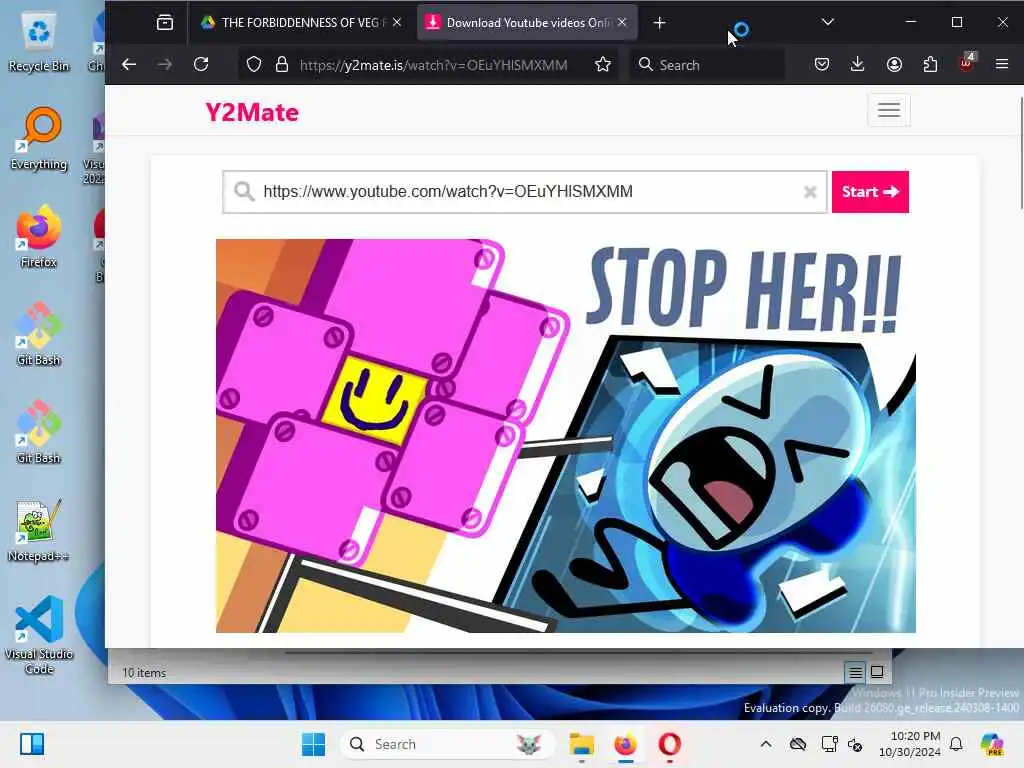The width and height of the screenshot is (1024, 768).
Task: Click the Firefox Search box in toolbar
Action: pyautogui.click(x=707, y=65)
